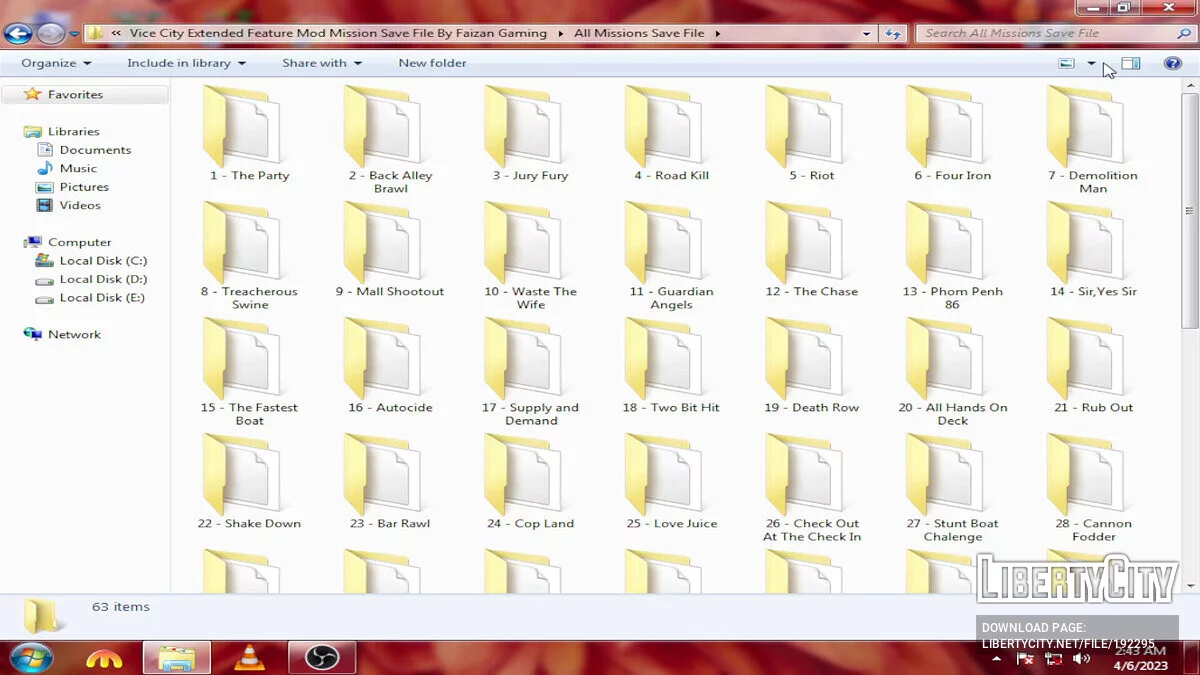Viewport: 1200px width, 675px height.
Task: Click the address bar refresh button
Action: pyautogui.click(x=893, y=33)
